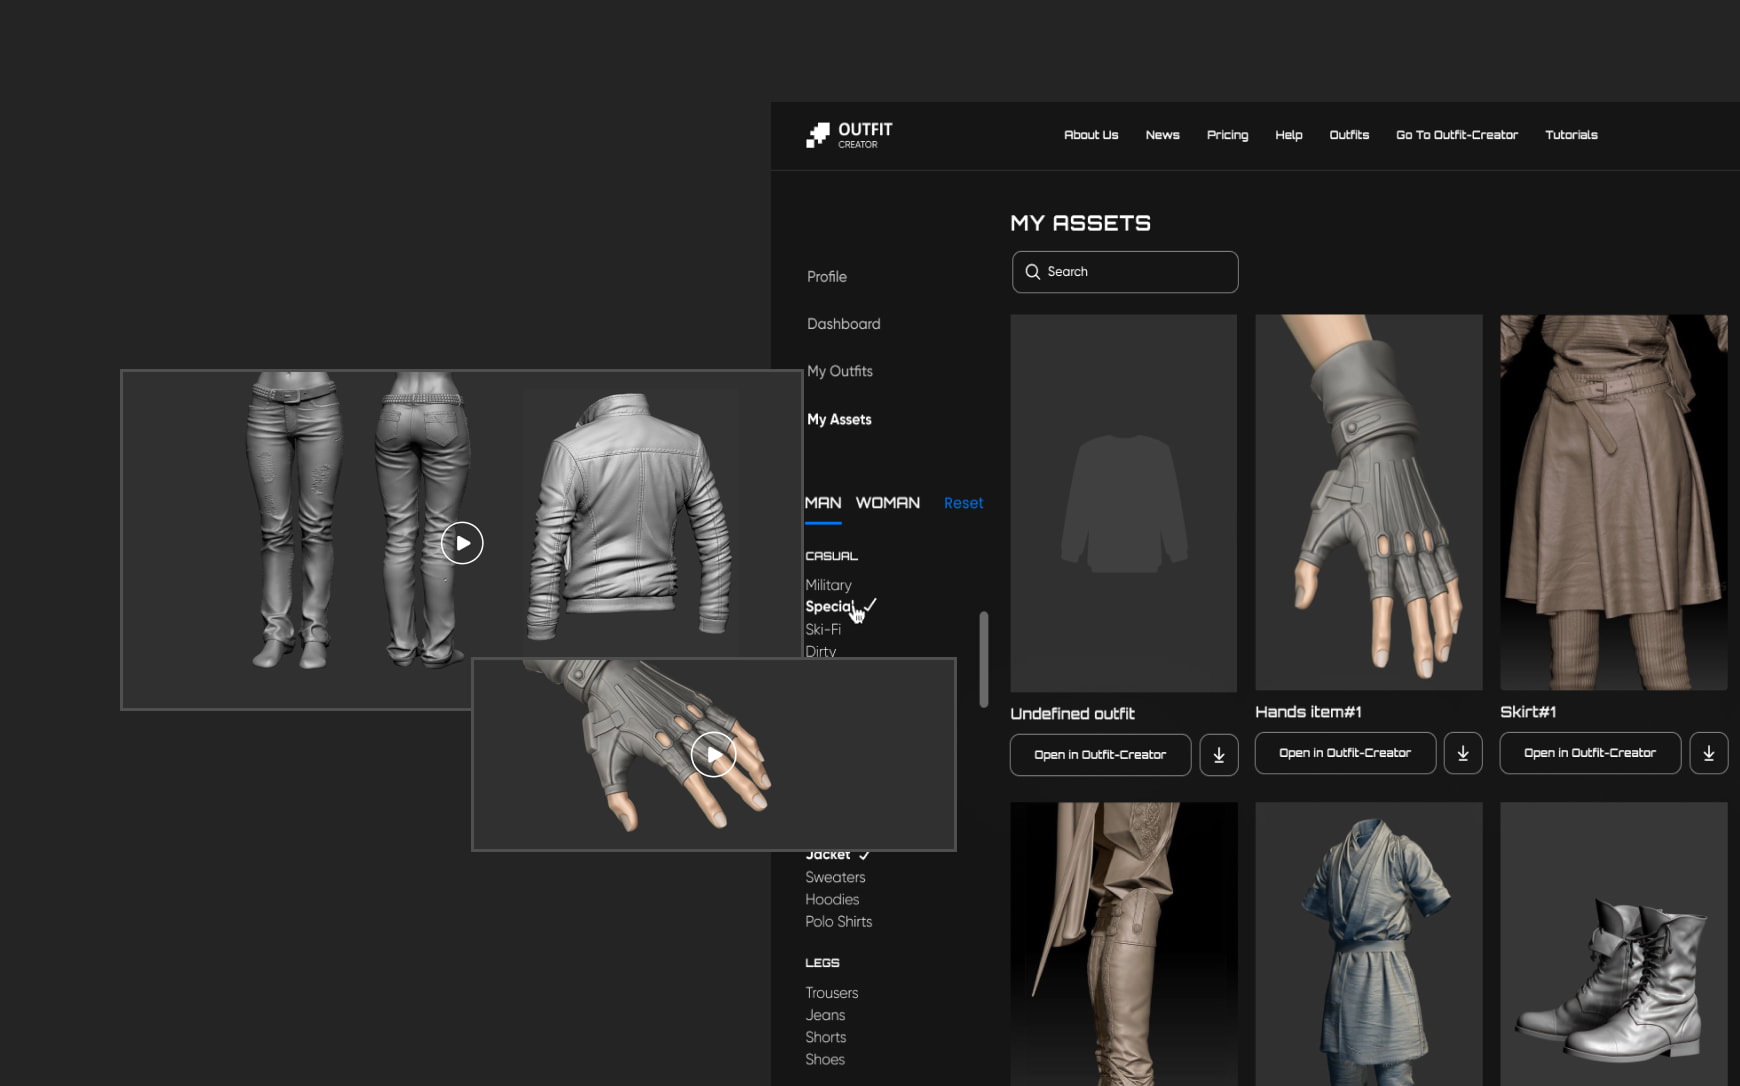
Task: Focus the My Assets search field
Action: tap(1135, 272)
